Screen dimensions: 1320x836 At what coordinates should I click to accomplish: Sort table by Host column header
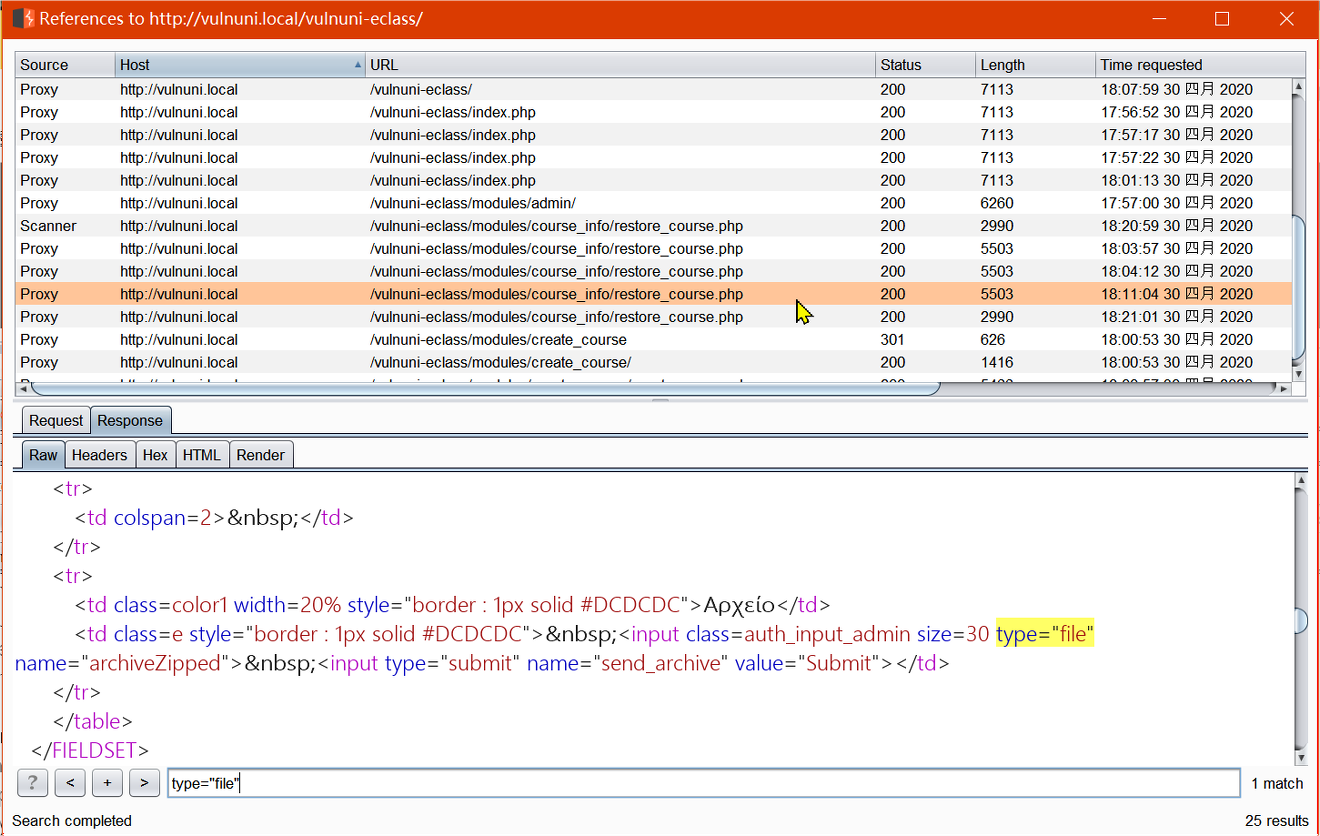[x=240, y=65]
